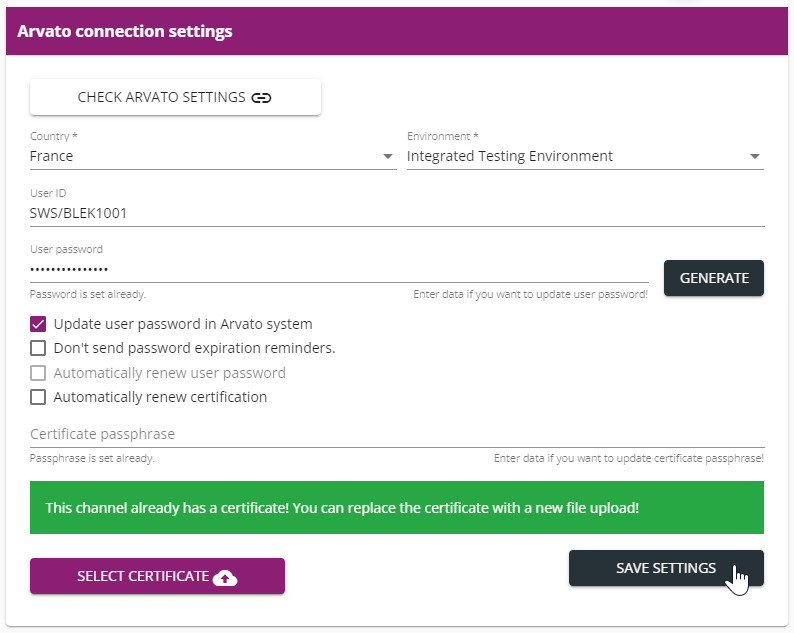Click 'Enter data if you want to update certificate passphrase!' hint
794x633 pixels.
[x=629, y=458]
